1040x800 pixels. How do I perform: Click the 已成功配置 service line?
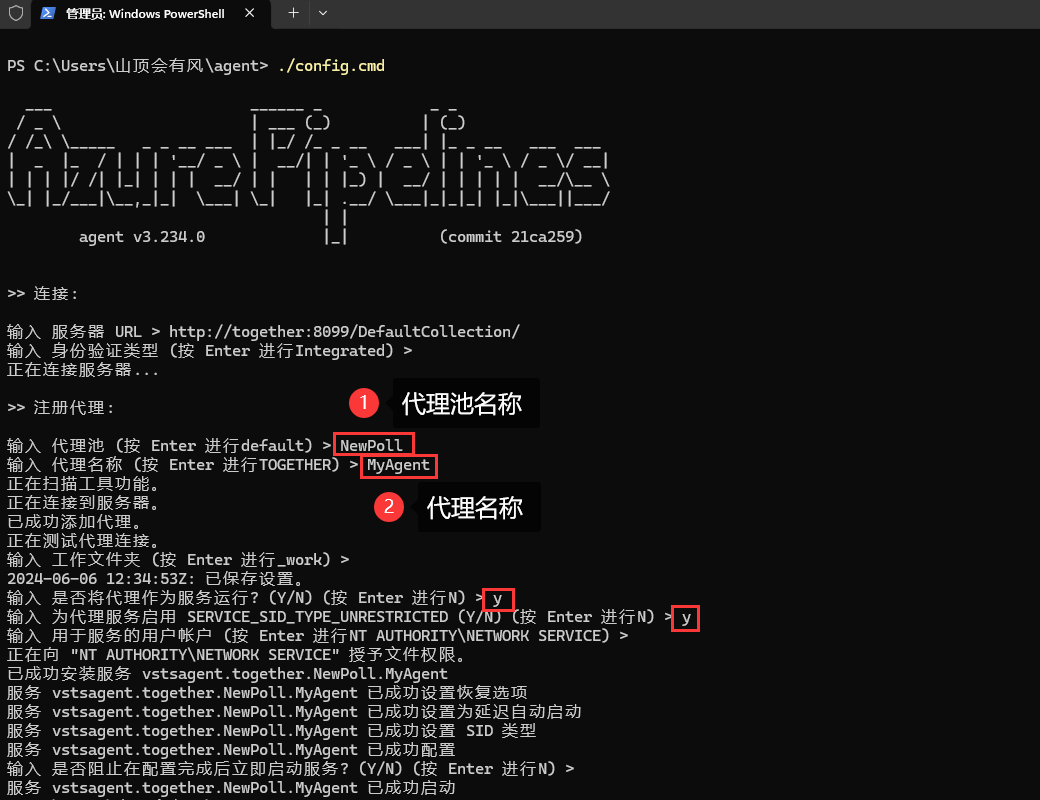point(231,750)
